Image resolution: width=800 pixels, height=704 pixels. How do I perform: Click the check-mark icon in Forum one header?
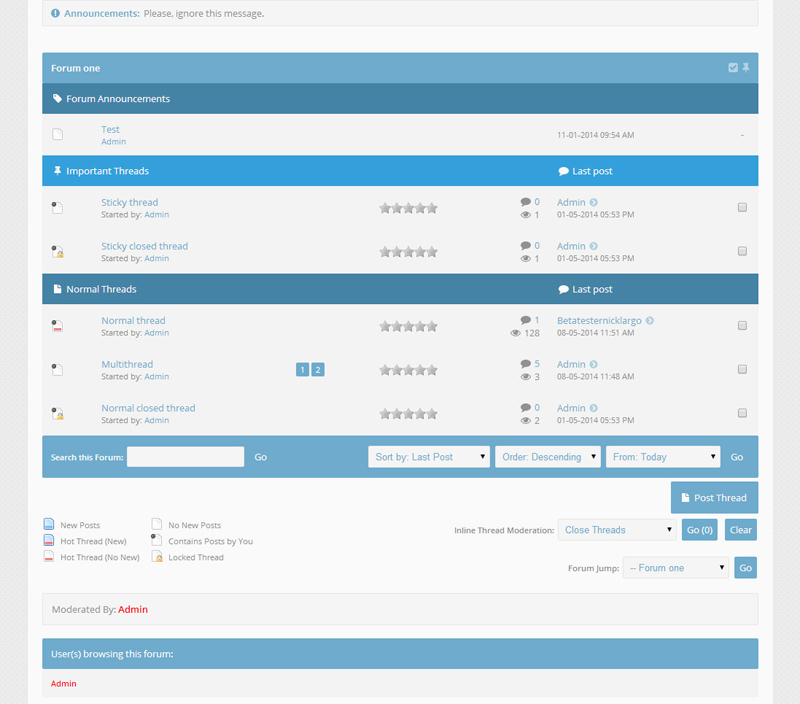[x=733, y=68]
